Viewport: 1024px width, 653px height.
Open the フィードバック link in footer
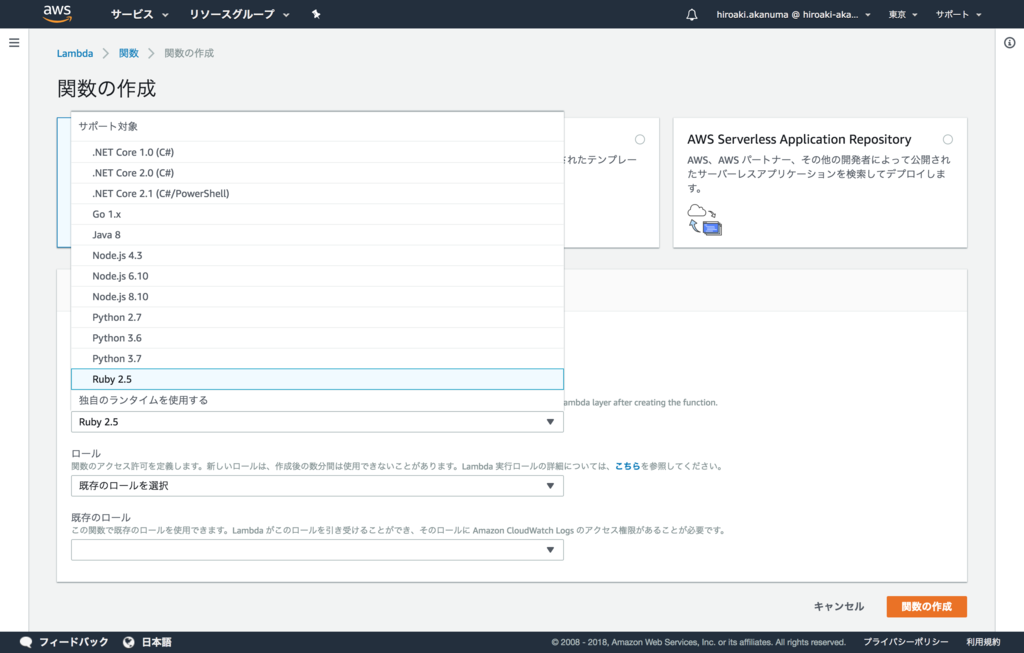pos(73,642)
